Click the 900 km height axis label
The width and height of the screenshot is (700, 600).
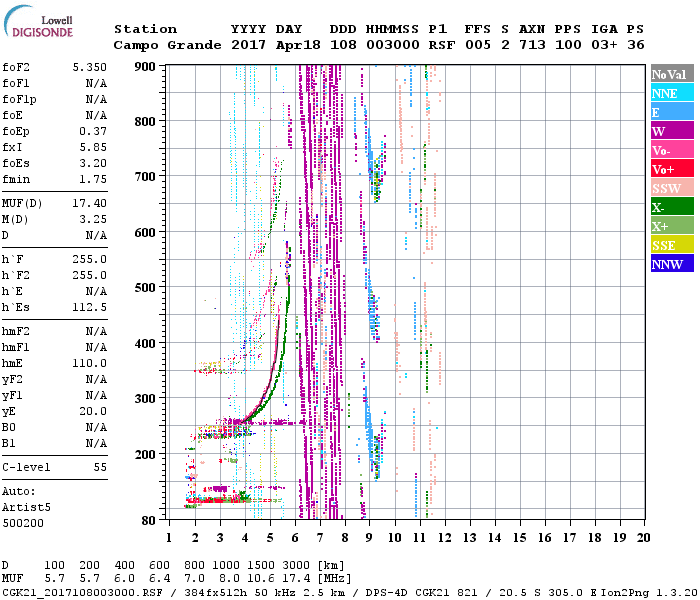[x=145, y=67]
